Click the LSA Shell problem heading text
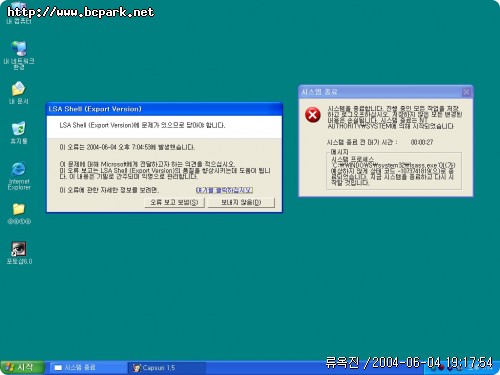This screenshot has height=375, width=500. [x=142, y=125]
